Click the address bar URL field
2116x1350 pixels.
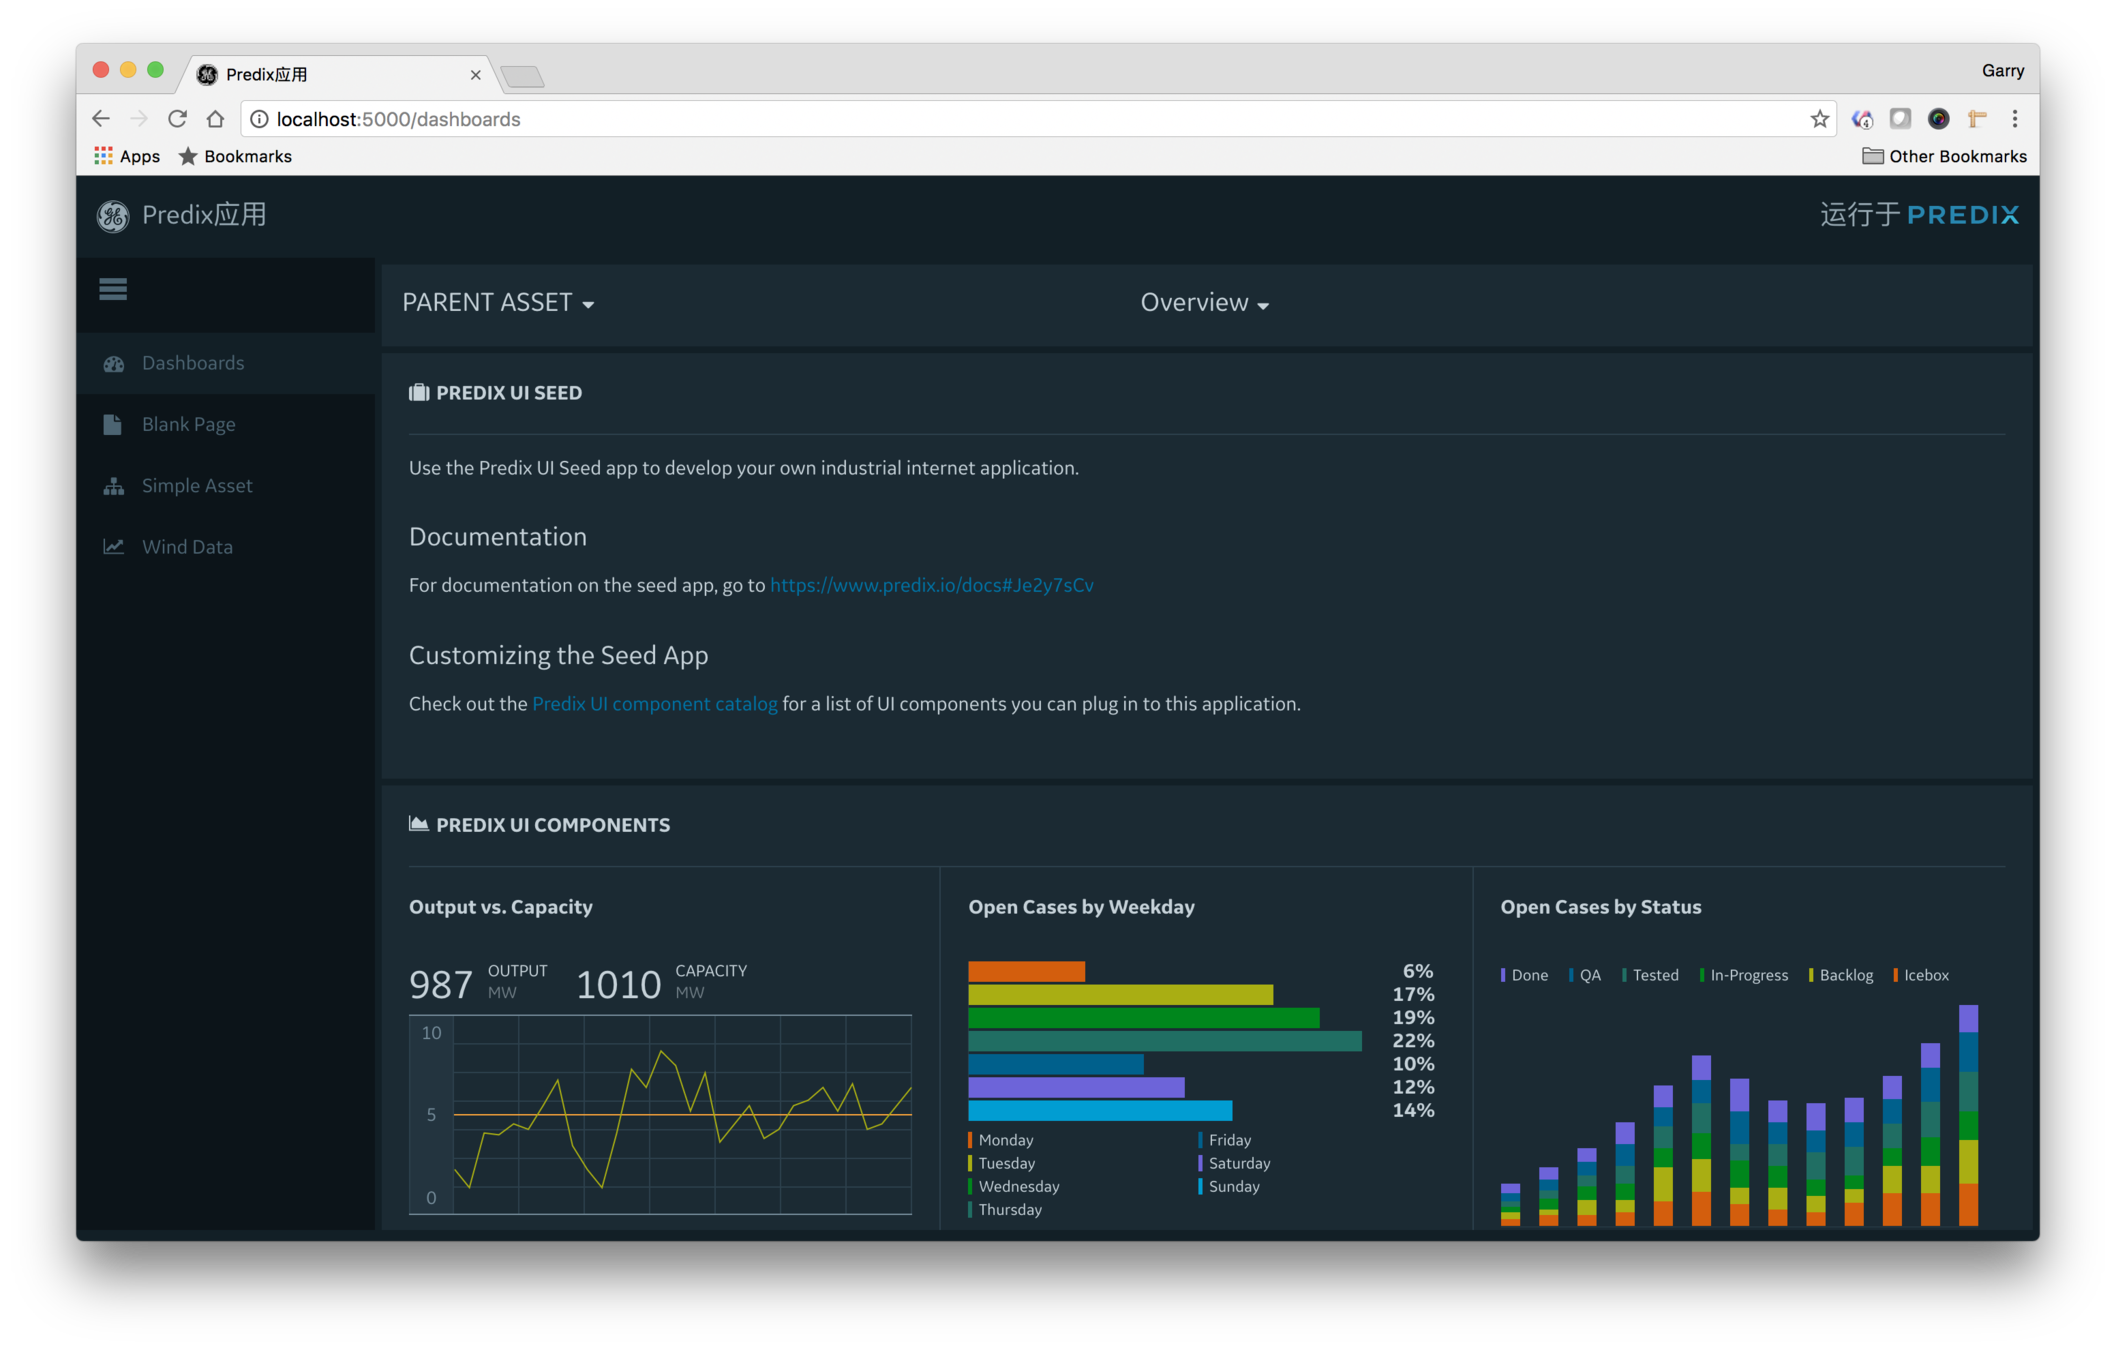1000,119
